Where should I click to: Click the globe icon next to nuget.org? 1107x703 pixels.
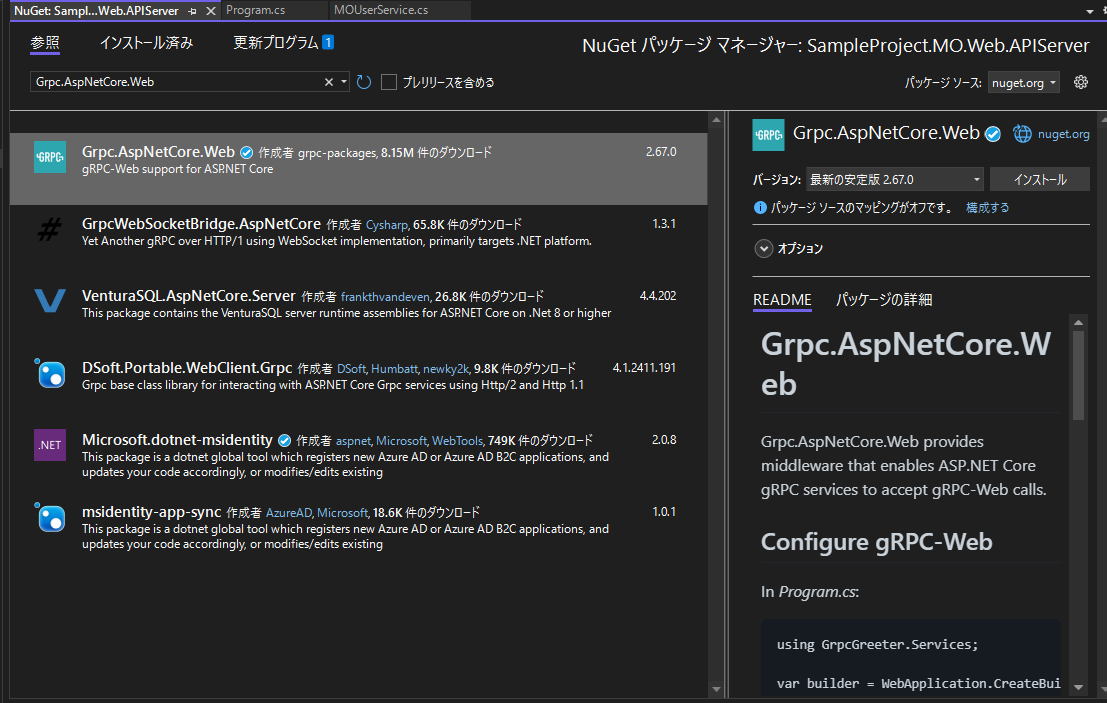point(1022,133)
